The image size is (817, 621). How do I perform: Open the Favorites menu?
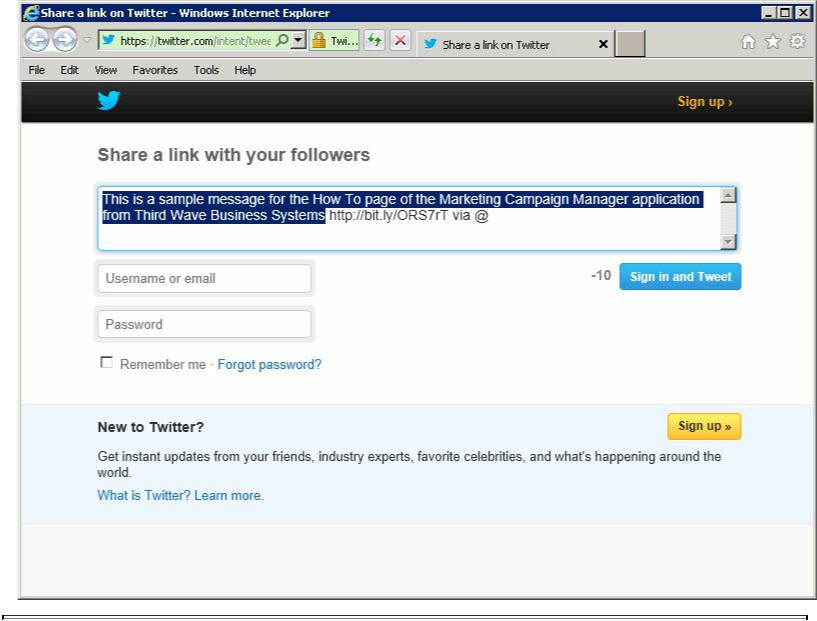(x=155, y=70)
